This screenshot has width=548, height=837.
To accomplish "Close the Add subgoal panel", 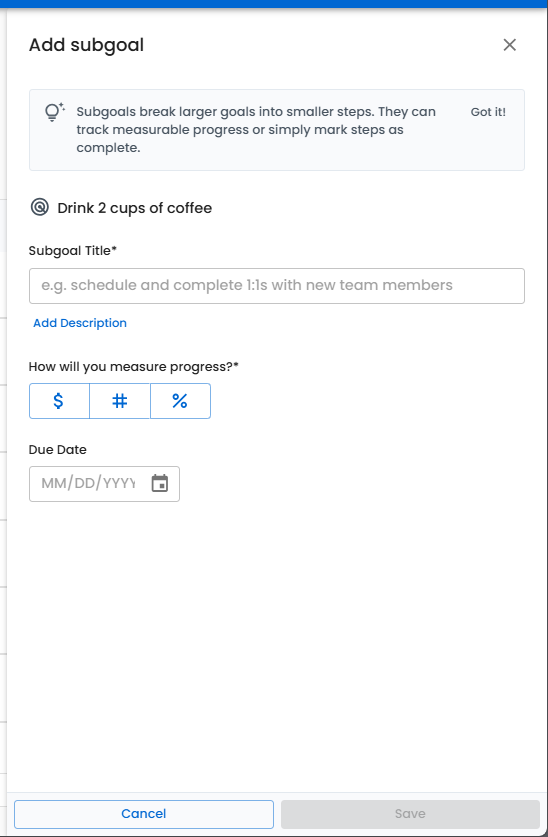I will tap(510, 45).
